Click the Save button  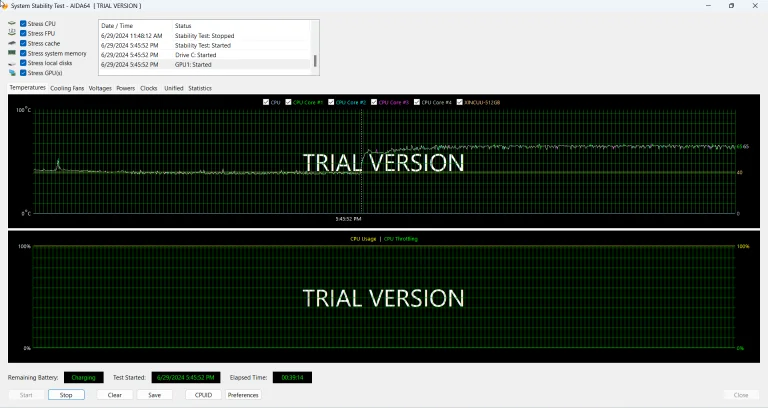pyautogui.click(x=154, y=395)
